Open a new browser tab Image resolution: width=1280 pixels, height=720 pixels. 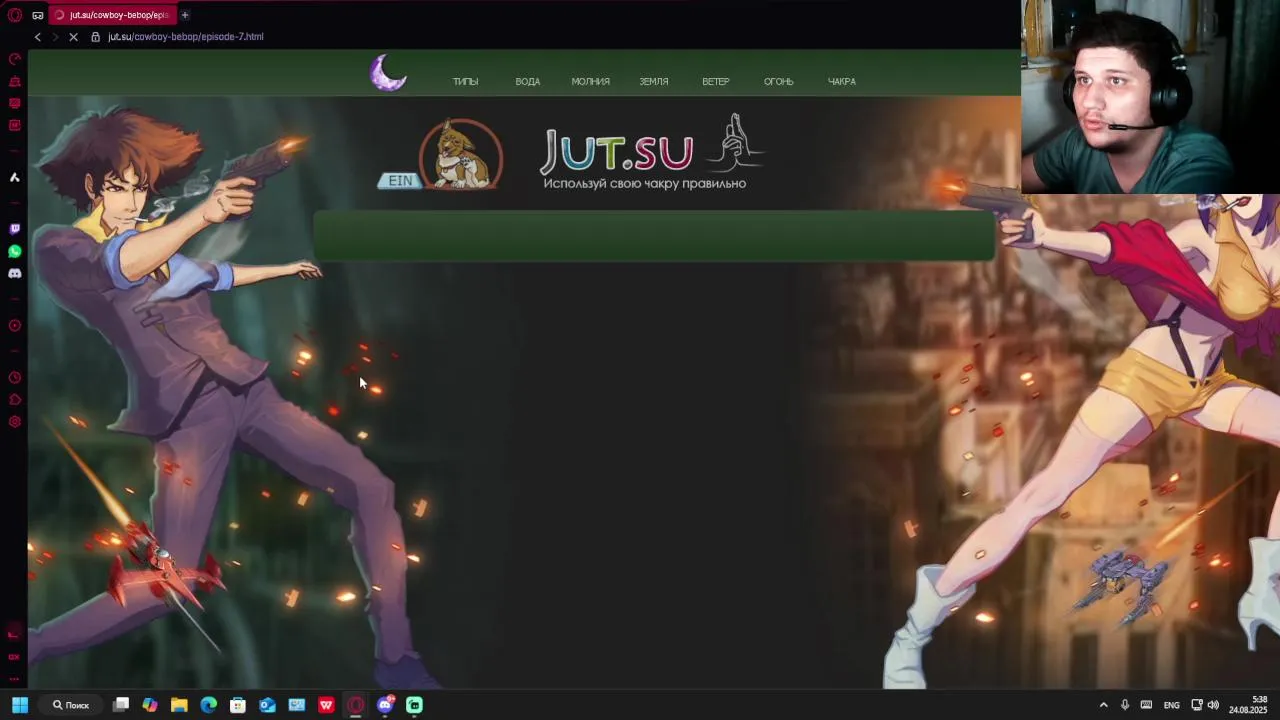click(x=185, y=15)
